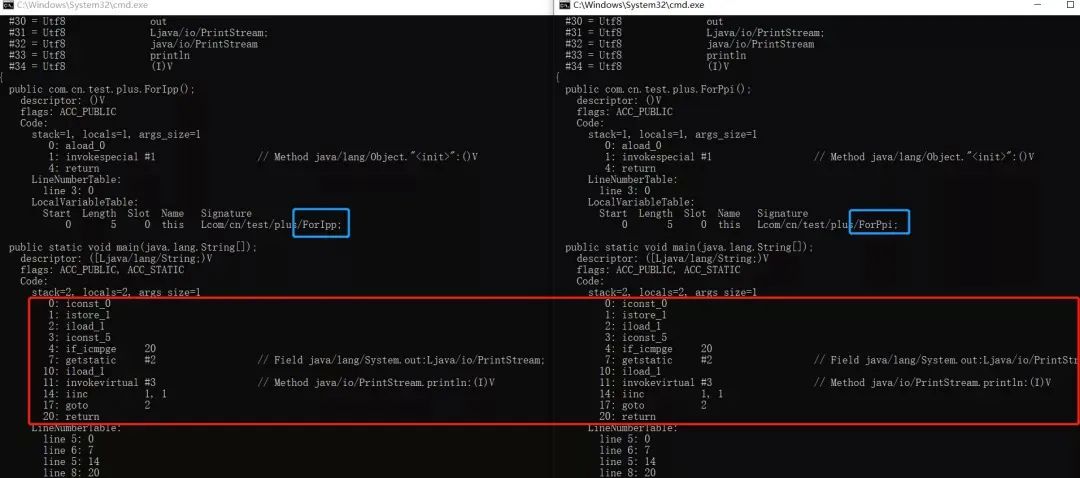Viewport: 1080px width, 478px height.
Task: Click 'public static void main(java.lang.String[]);' in left window
Action: tap(133, 247)
